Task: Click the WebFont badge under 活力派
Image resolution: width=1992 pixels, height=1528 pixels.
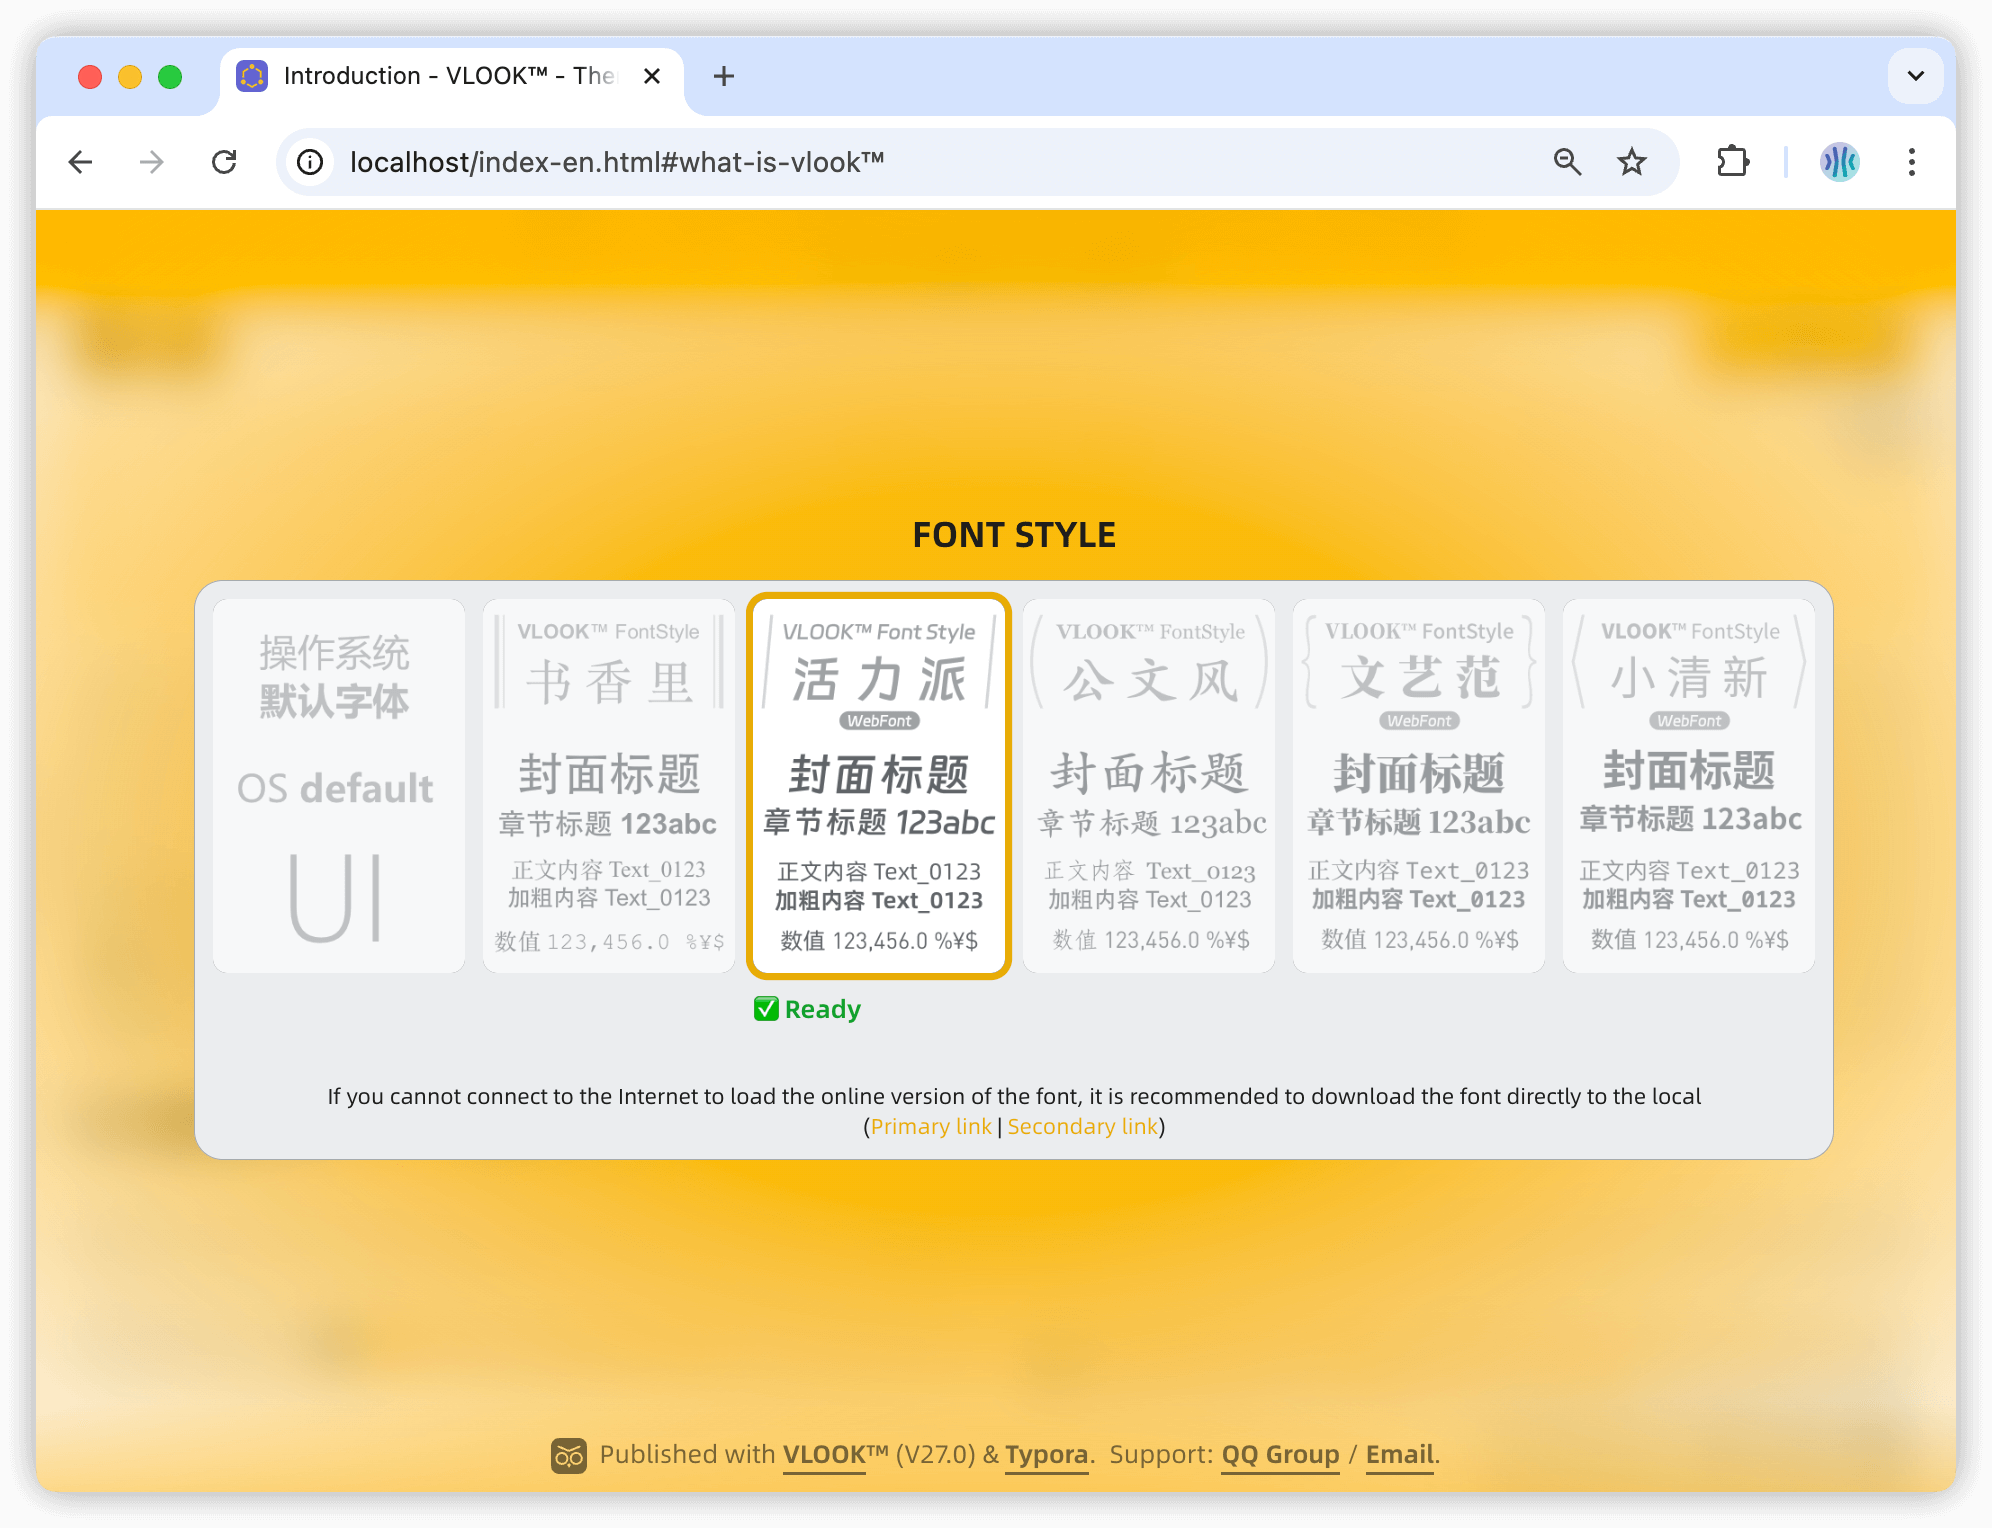Action: [x=879, y=721]
